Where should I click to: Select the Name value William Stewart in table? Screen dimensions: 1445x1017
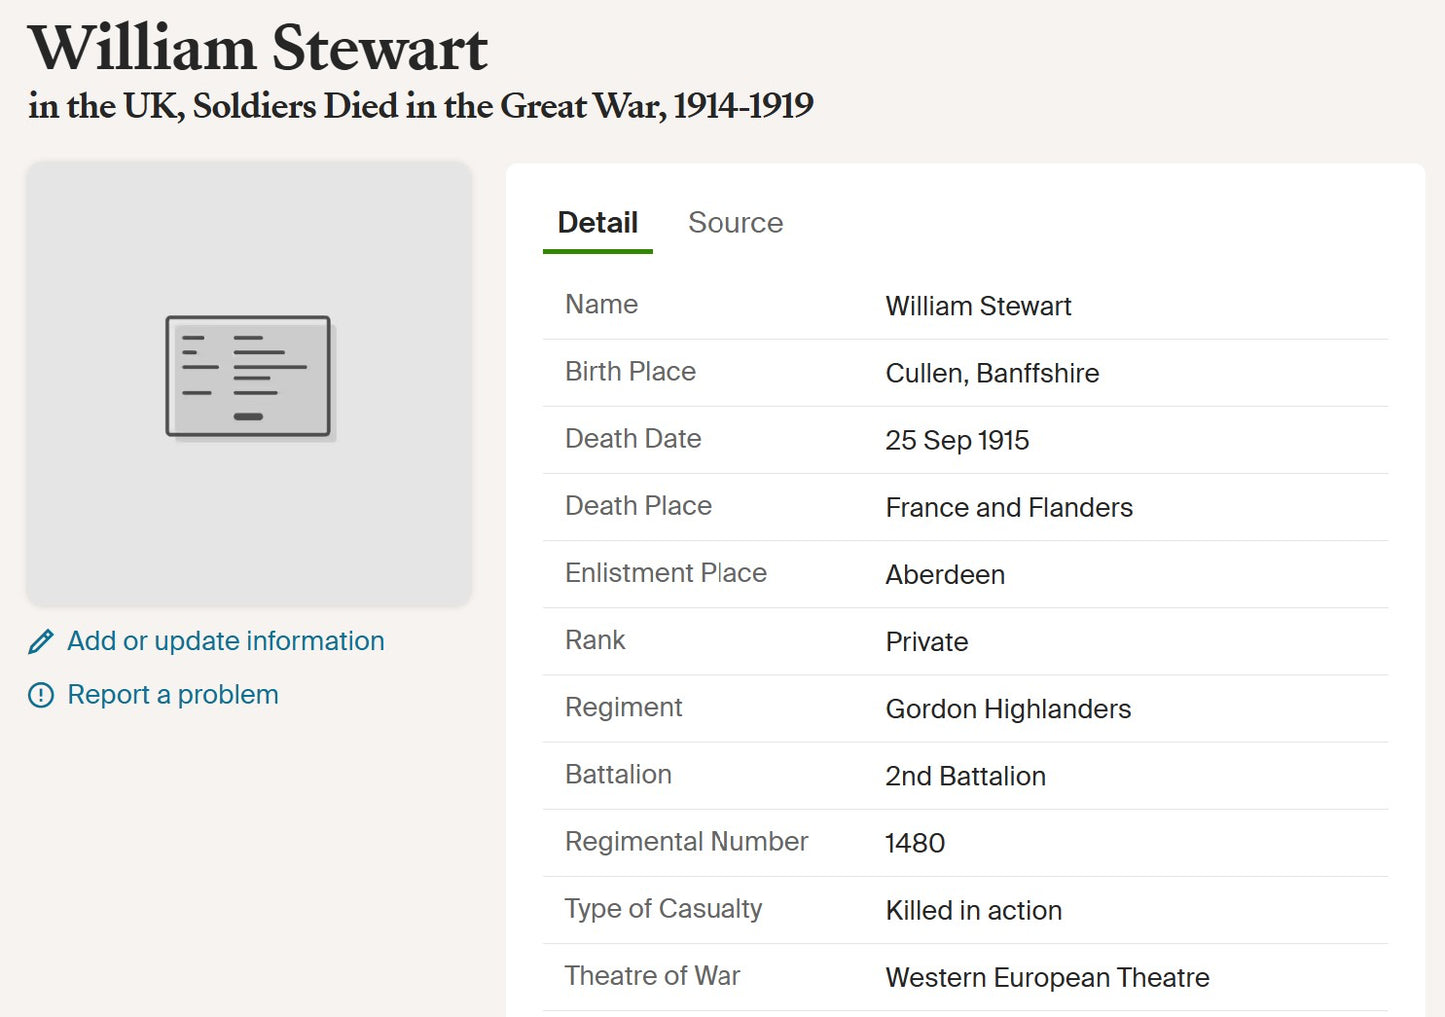(x=977, y=306)
